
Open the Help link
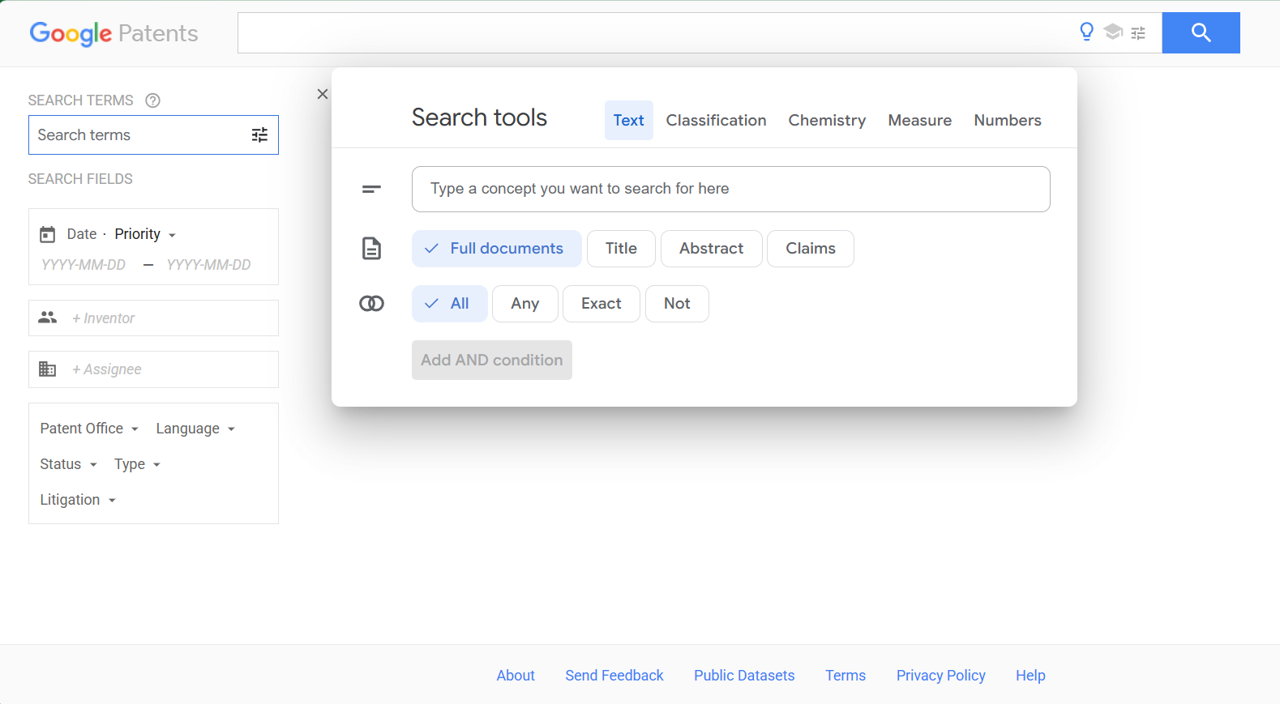pyautogui.click(x=1031, y=676)
